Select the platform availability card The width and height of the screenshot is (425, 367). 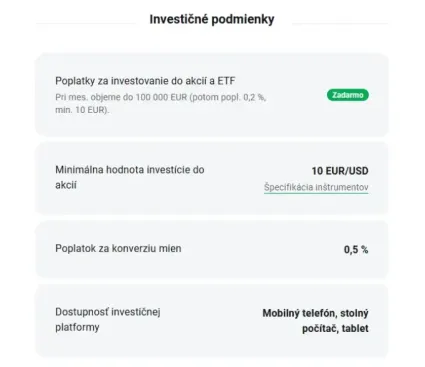coord(212,321)
